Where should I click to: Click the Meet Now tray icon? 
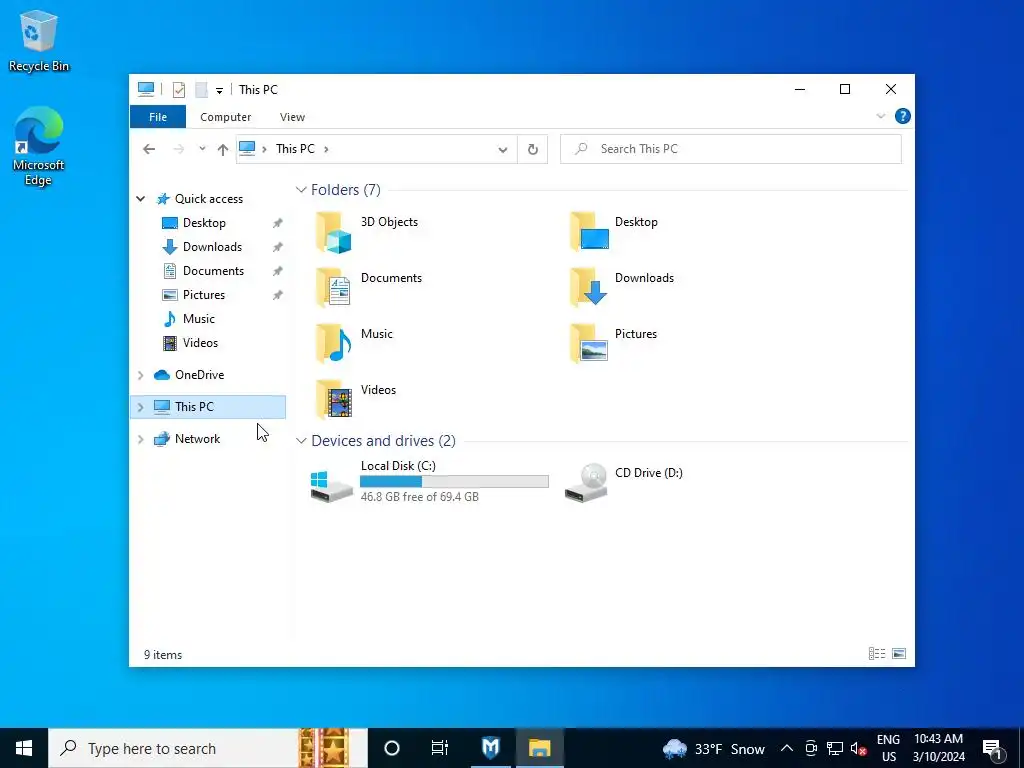coord(810,749)
